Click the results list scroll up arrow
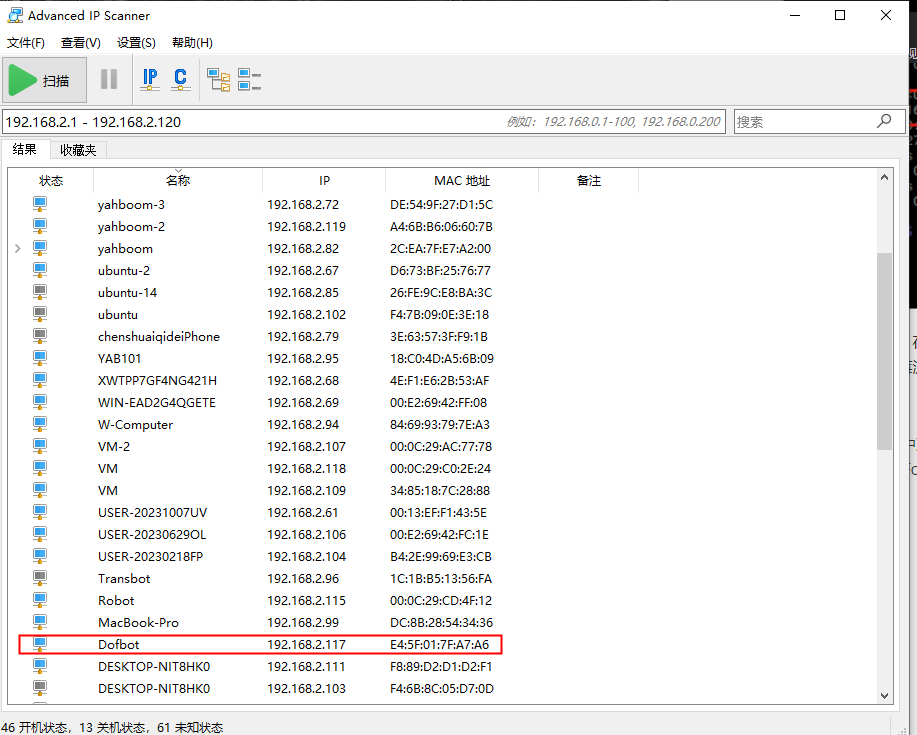 [x=884, y=177]
